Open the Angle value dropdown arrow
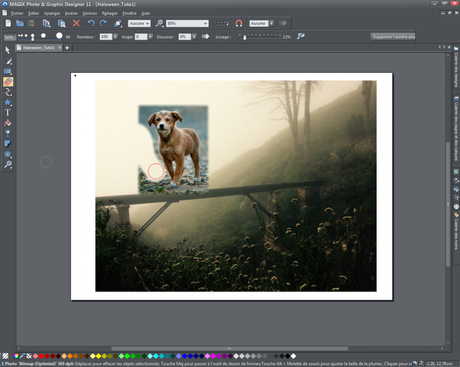 (150, 37)
